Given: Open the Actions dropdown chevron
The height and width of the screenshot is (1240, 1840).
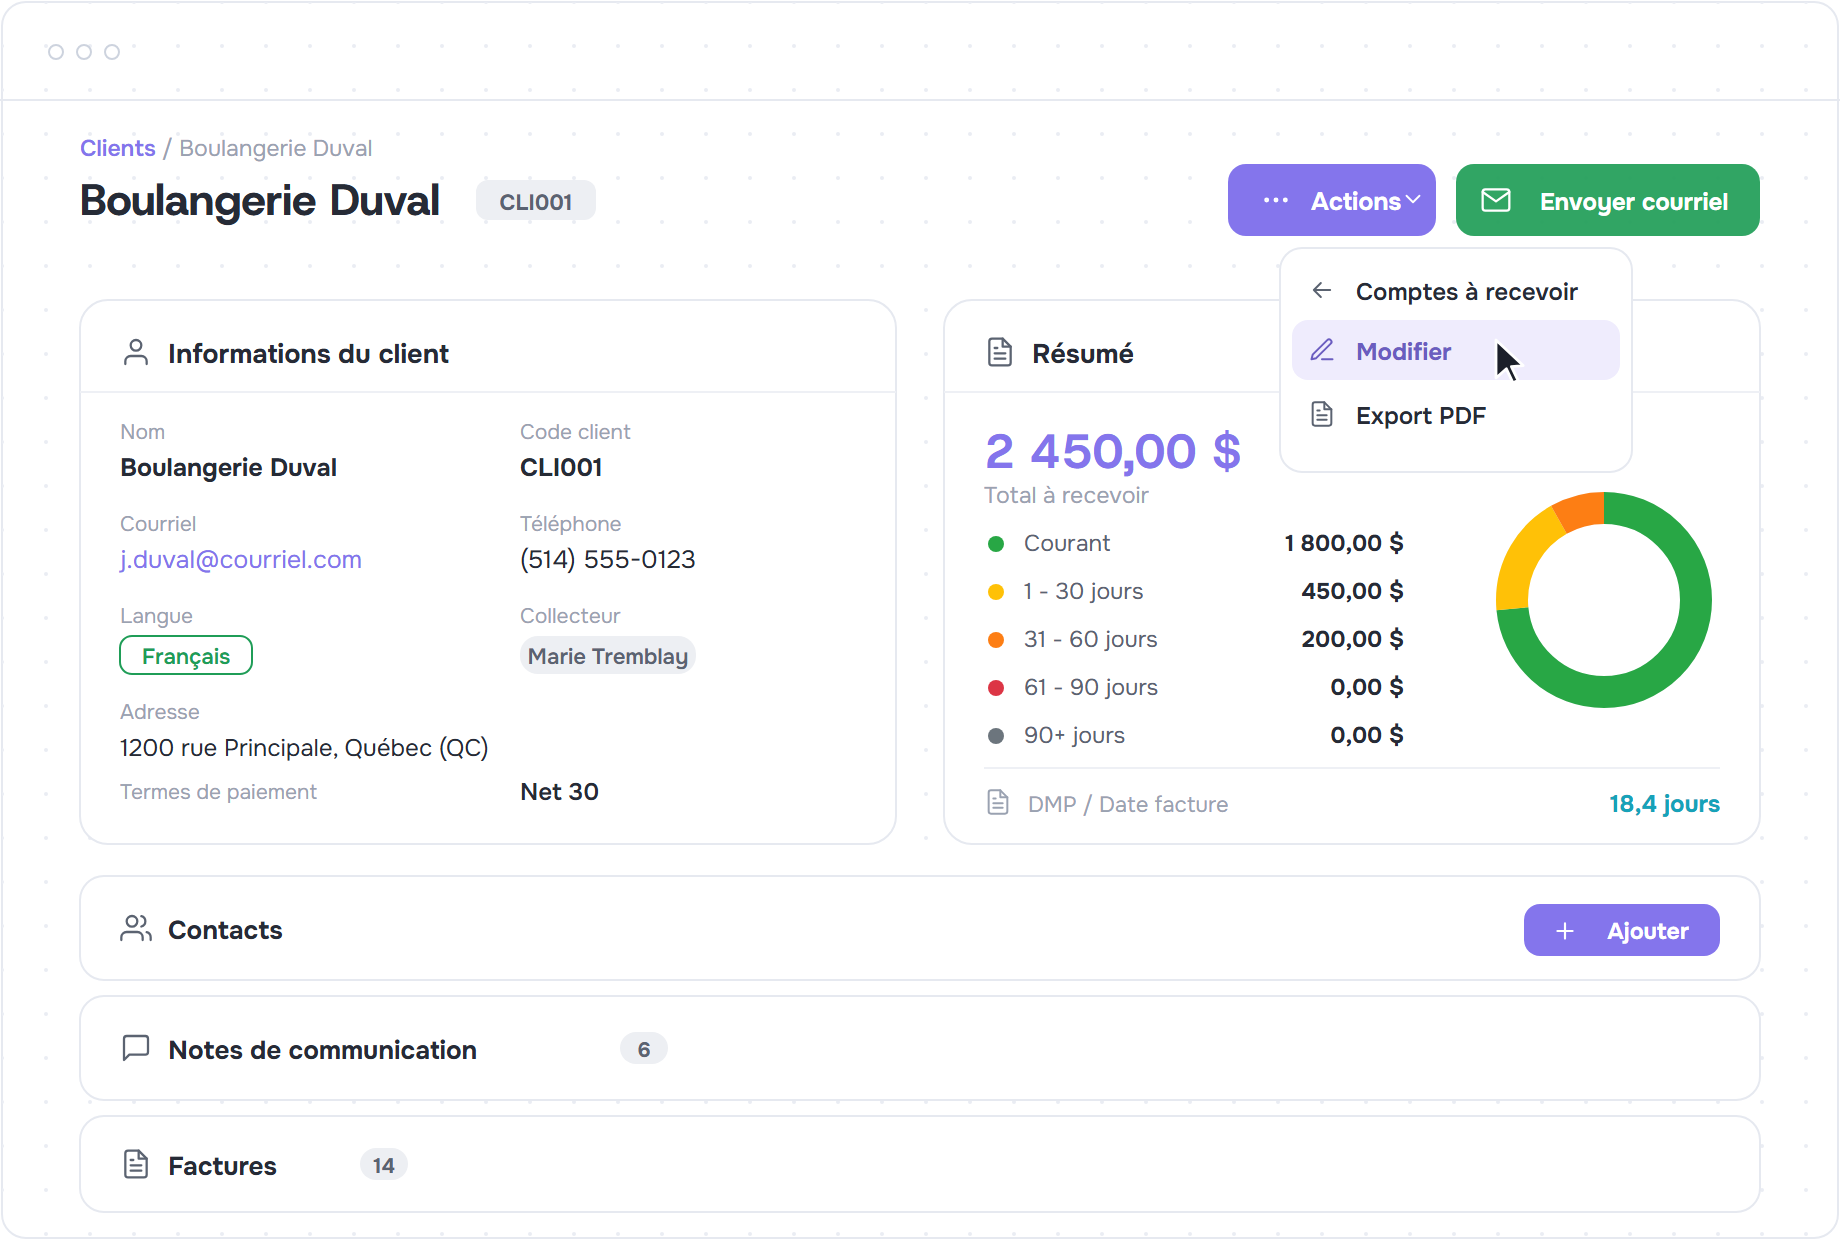Looking at the screenshot, I should click(1413, 200).
